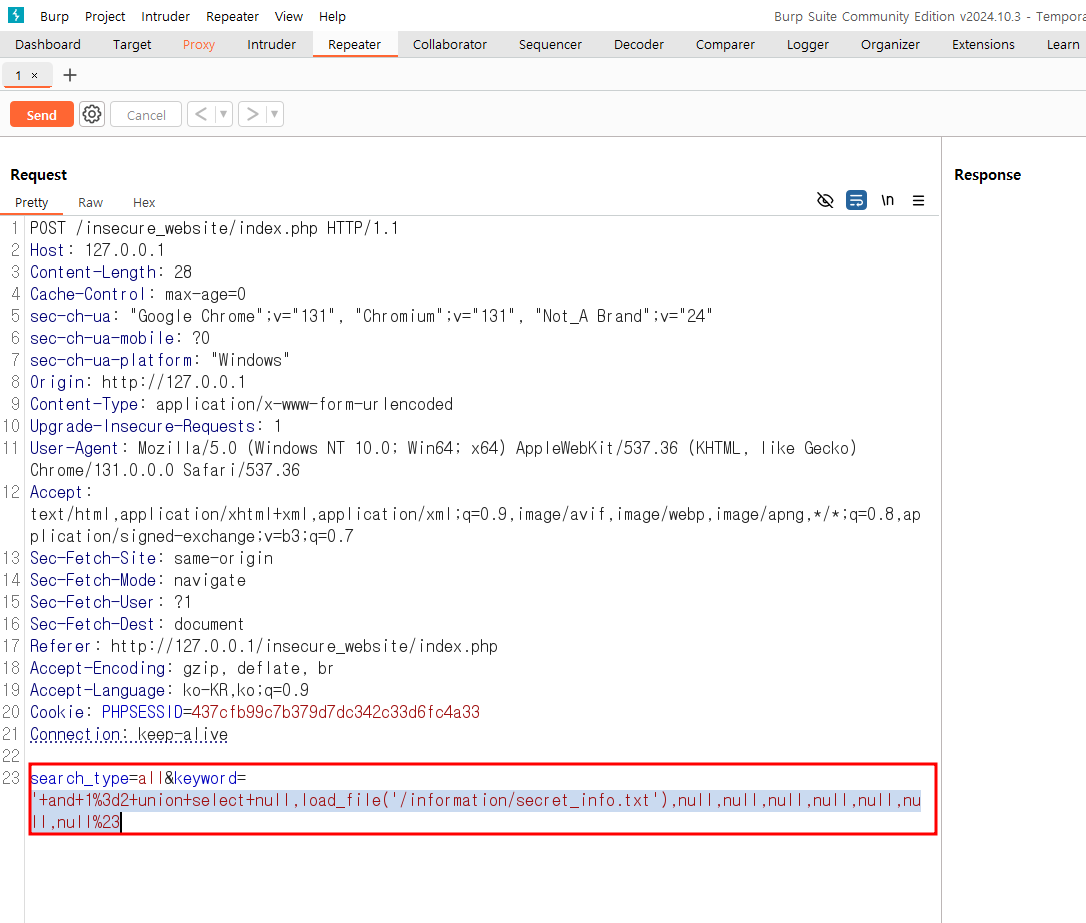Click the Content-Type header line
The height and width of the screenshot is (923, 1086).
coord(241,404)
